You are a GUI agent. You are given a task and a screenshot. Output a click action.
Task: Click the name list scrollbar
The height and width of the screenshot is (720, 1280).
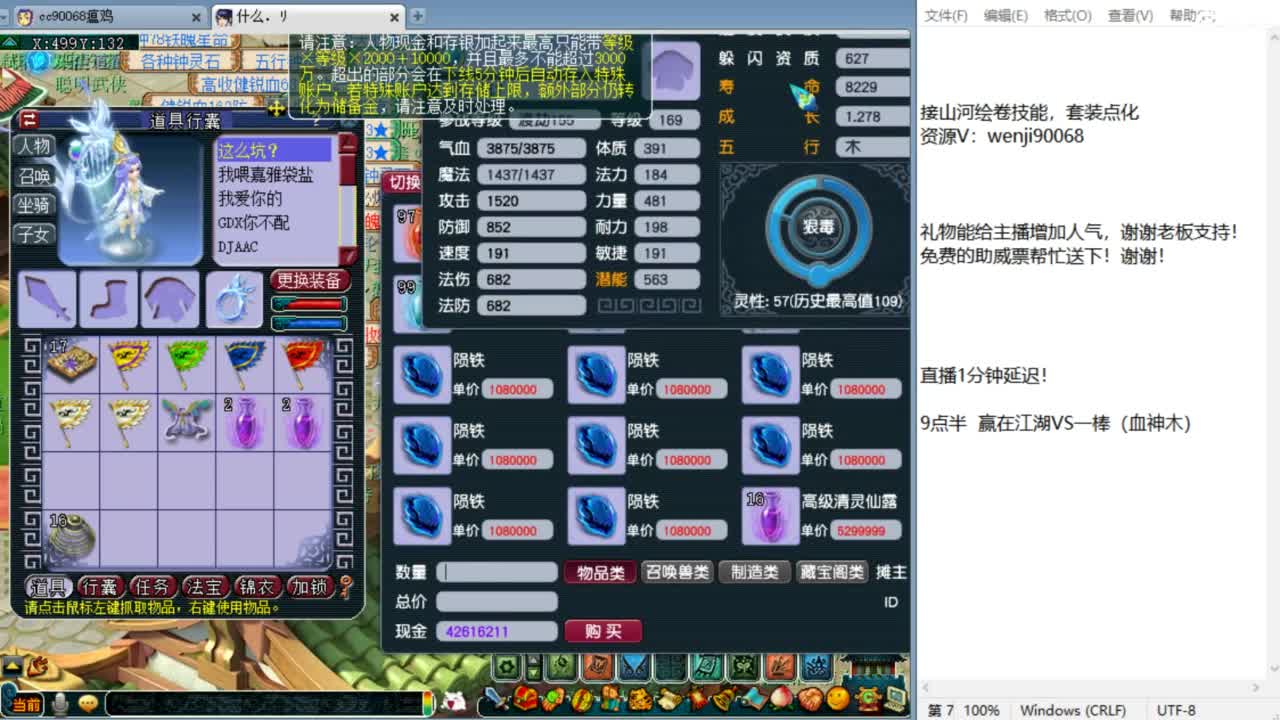347,198
